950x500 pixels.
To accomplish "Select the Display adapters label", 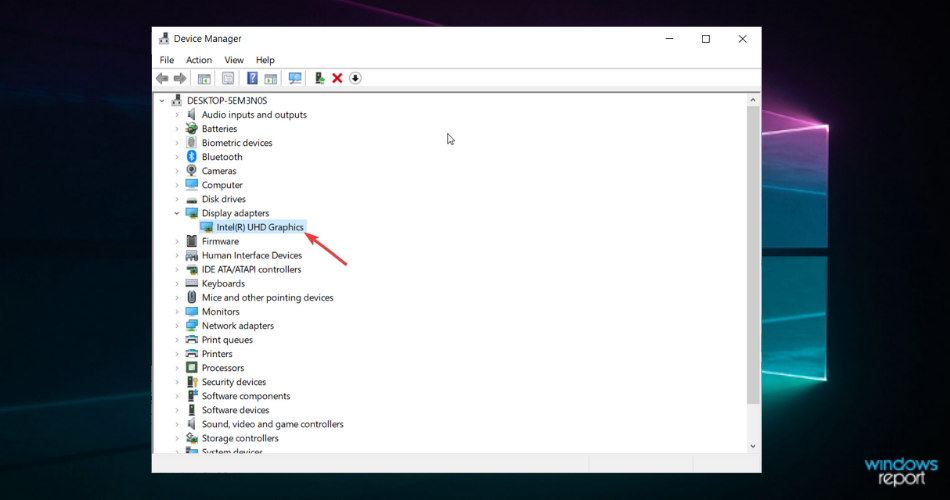I will click(x=235, y=213).
